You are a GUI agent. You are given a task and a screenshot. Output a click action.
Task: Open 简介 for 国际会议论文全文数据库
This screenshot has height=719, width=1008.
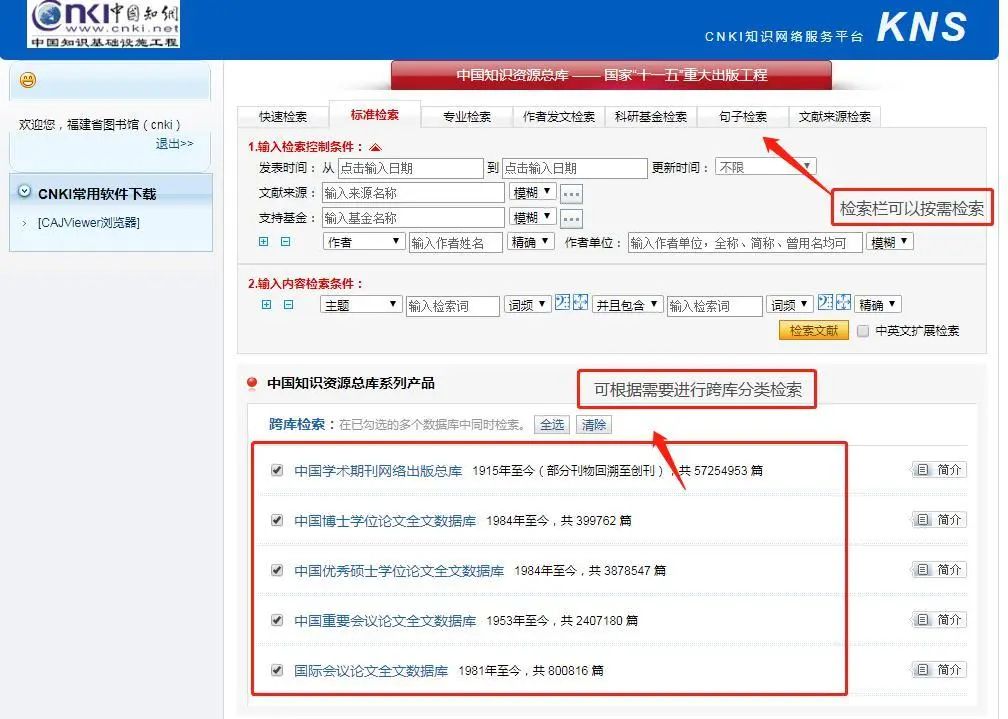939,670
